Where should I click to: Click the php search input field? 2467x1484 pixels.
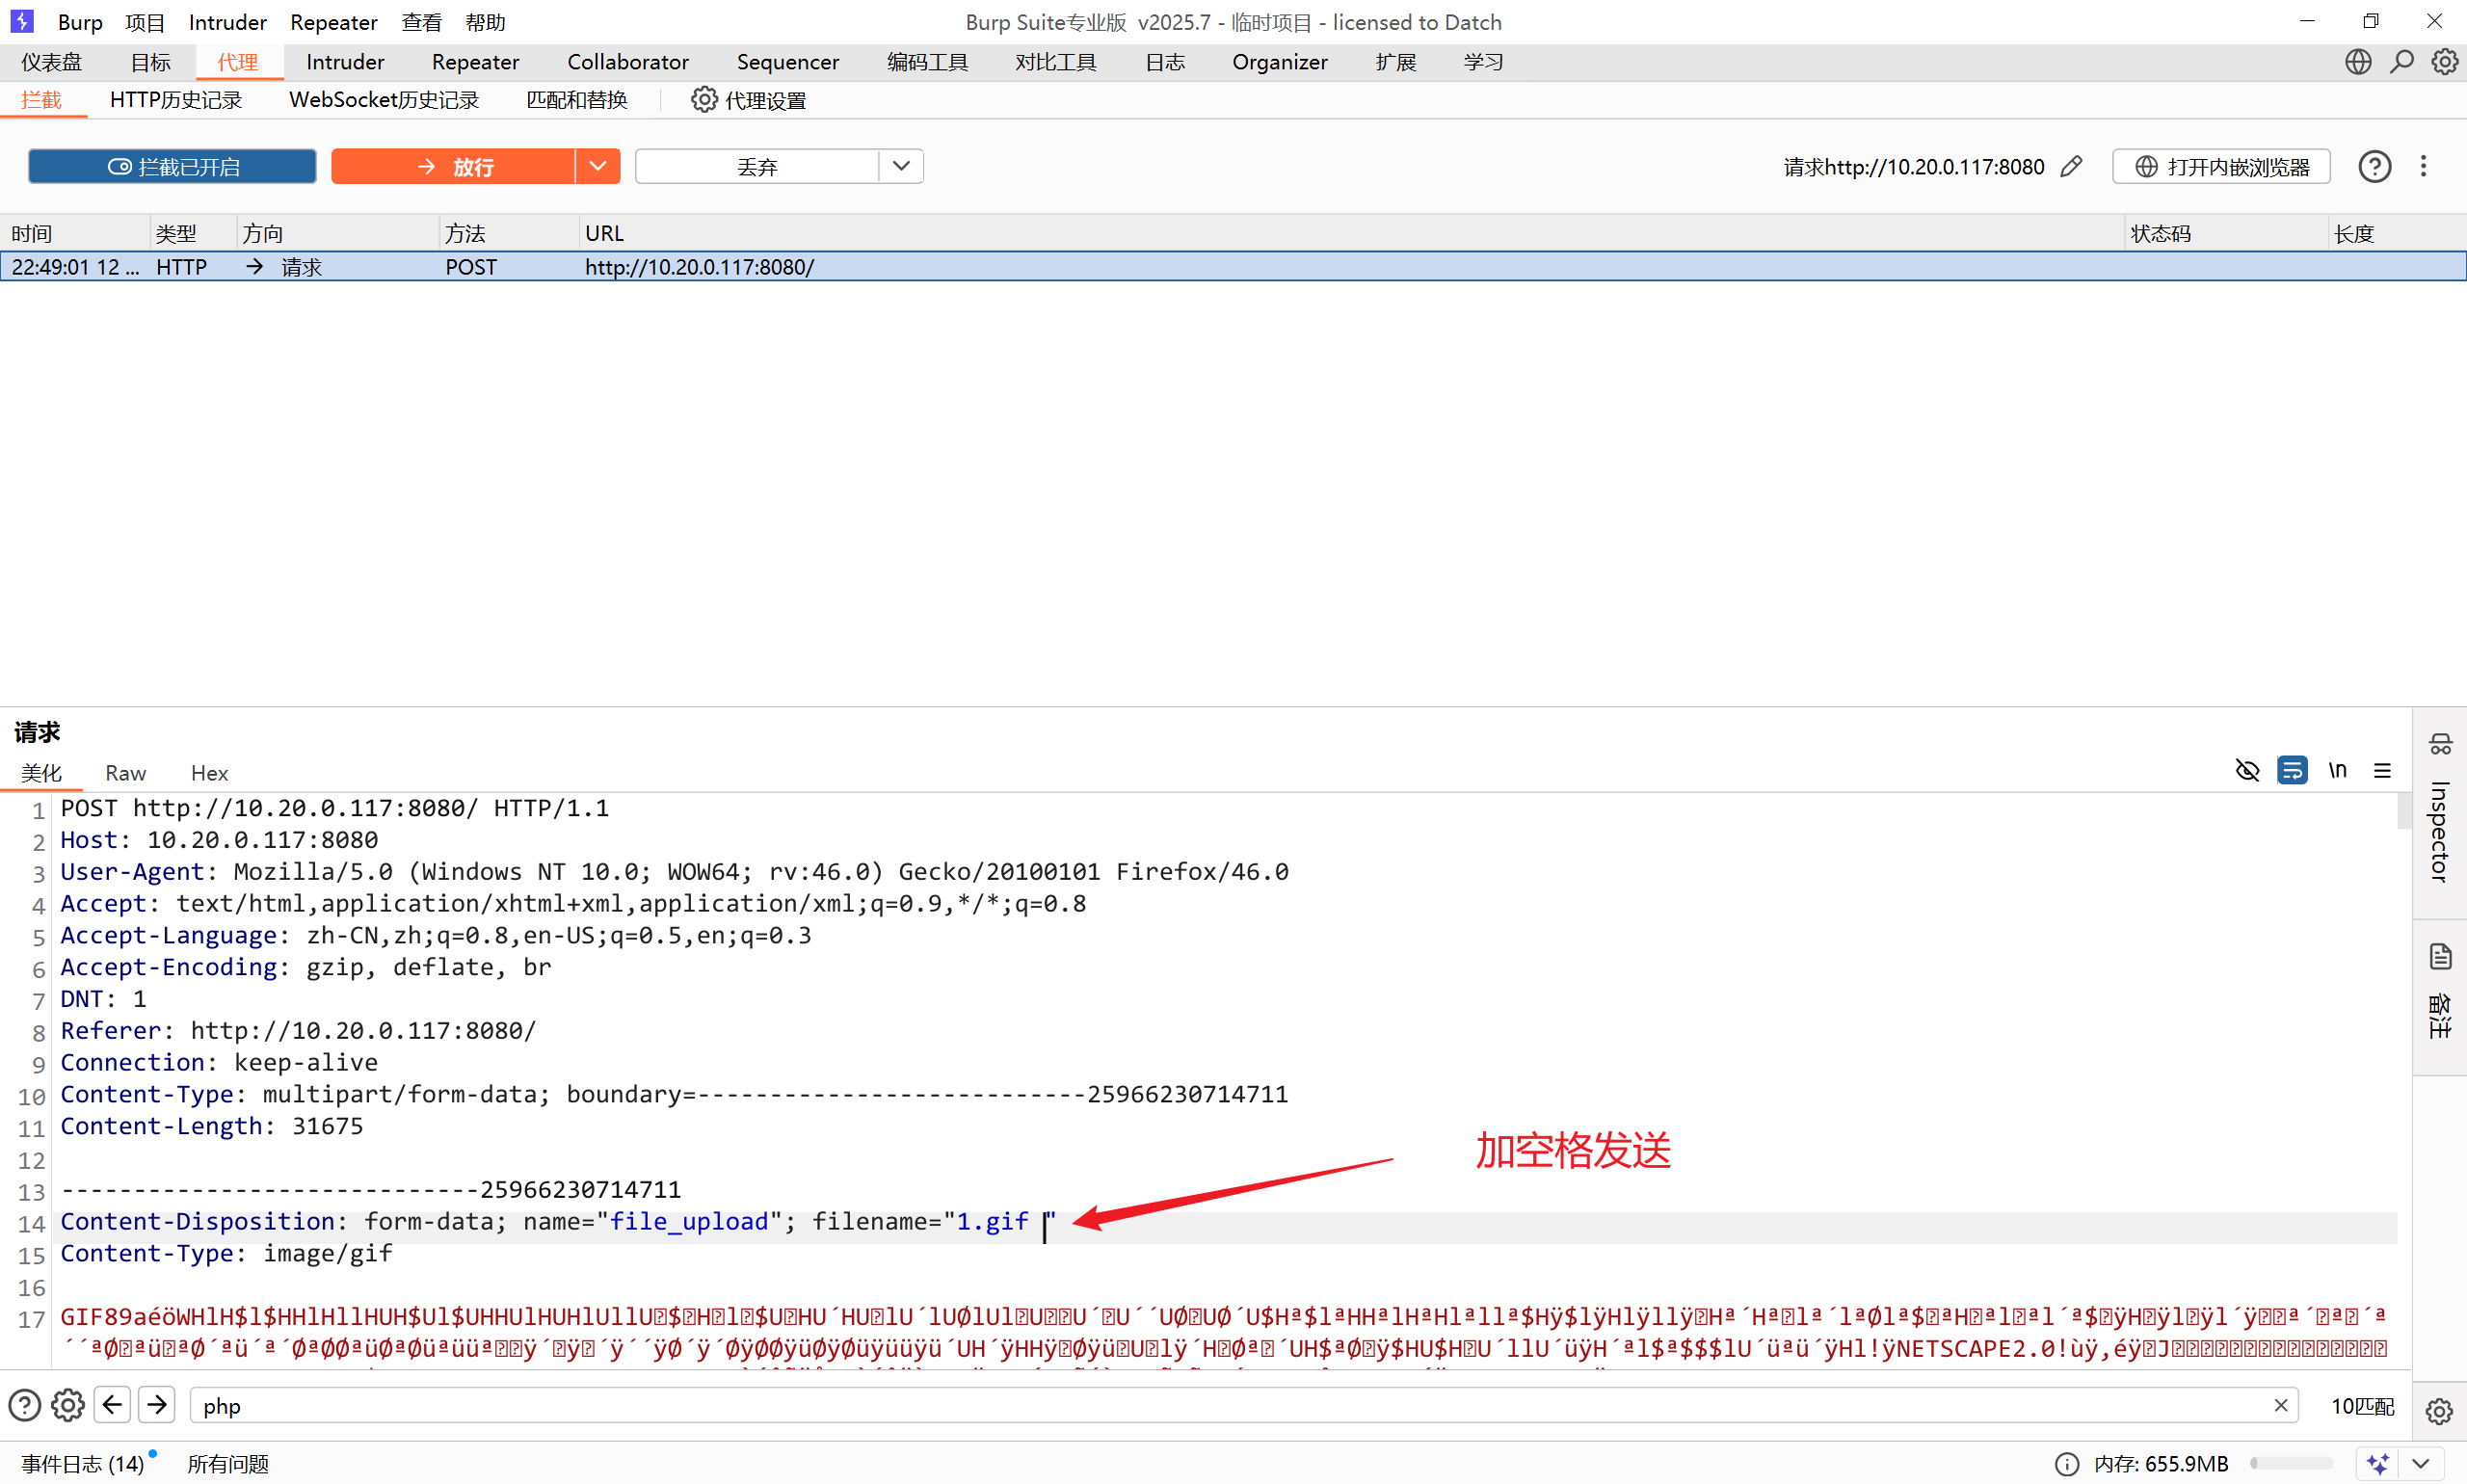pos(1200,1405)
